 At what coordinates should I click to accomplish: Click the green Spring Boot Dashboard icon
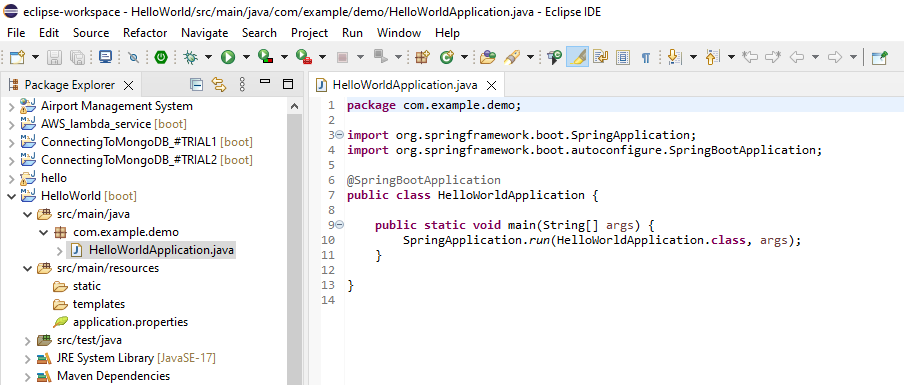[x=161, y=56]
